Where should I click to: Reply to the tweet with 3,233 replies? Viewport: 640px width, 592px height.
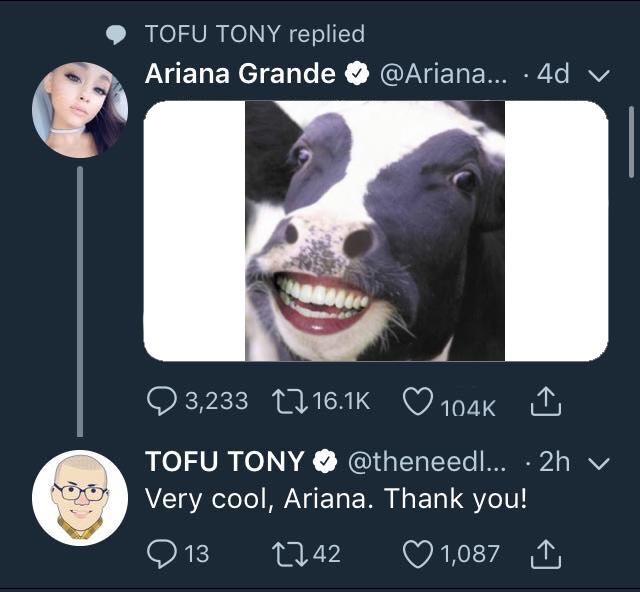[x=161, y=401]
